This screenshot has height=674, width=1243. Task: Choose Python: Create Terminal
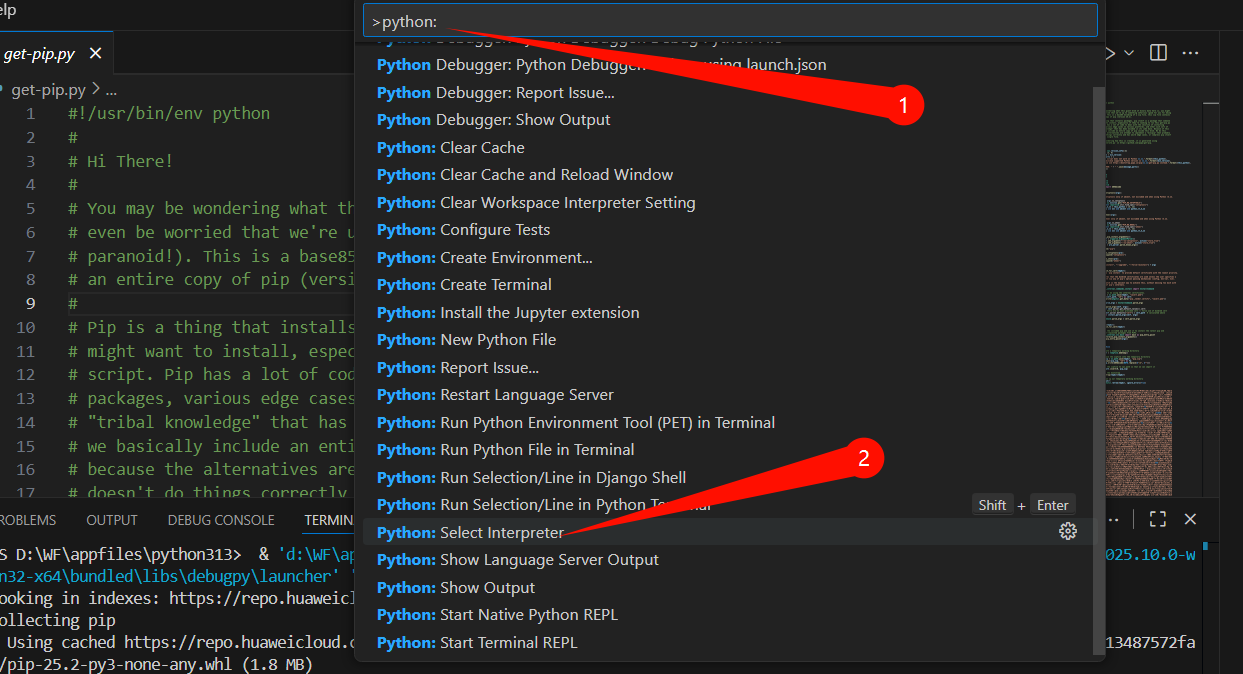click(x=730, y=284)
